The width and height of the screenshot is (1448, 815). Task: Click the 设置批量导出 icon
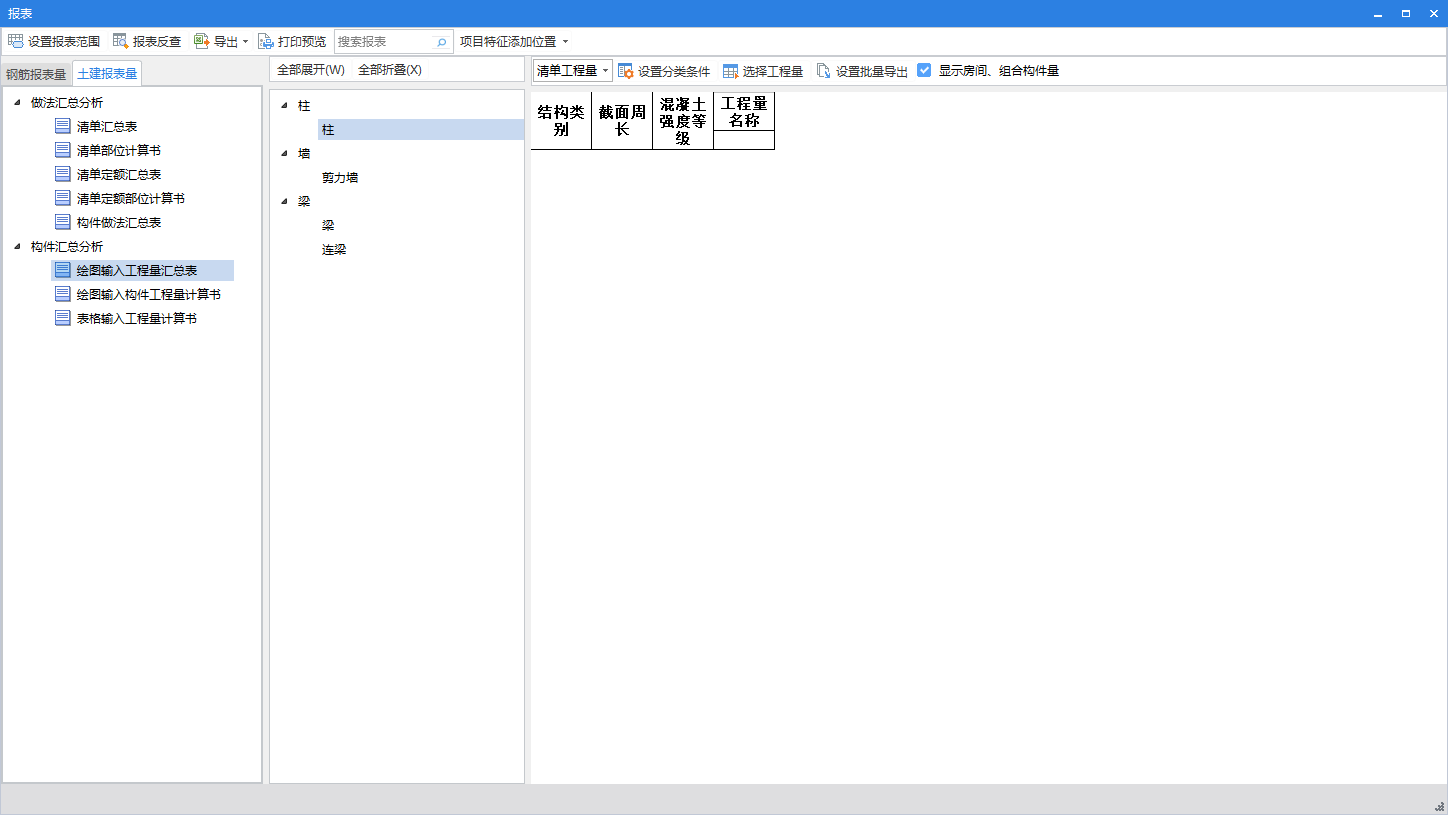coord(824,71)
